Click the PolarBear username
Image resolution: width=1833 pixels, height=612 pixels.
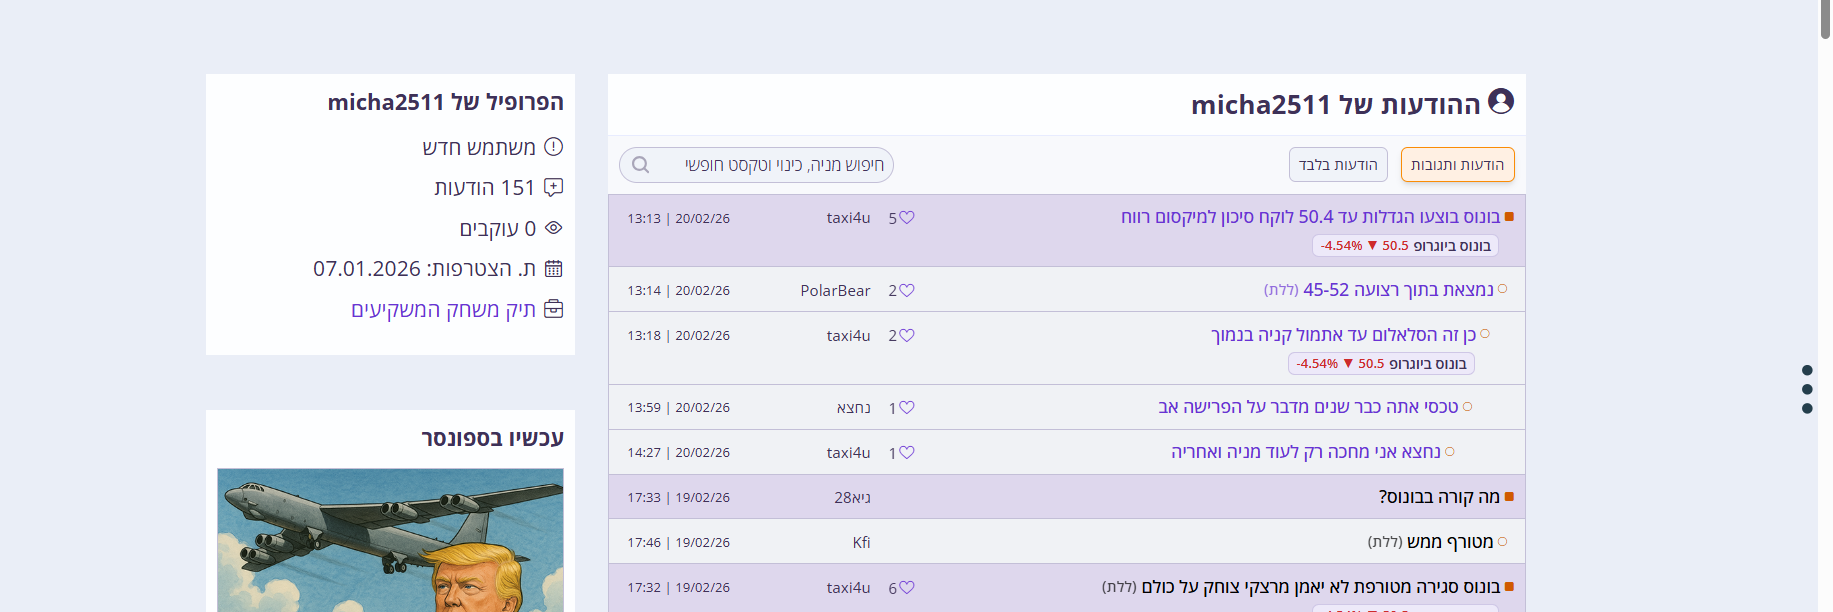[835, 291]
